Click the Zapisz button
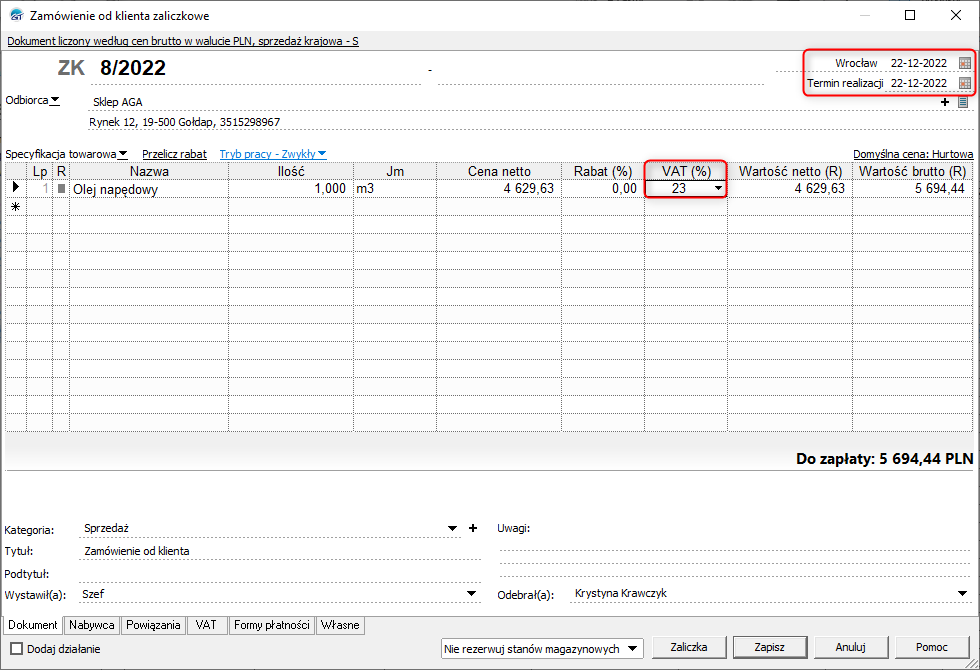Image resolution: width=980 pixels, height=670 pixels. click(x=769, y=648)
